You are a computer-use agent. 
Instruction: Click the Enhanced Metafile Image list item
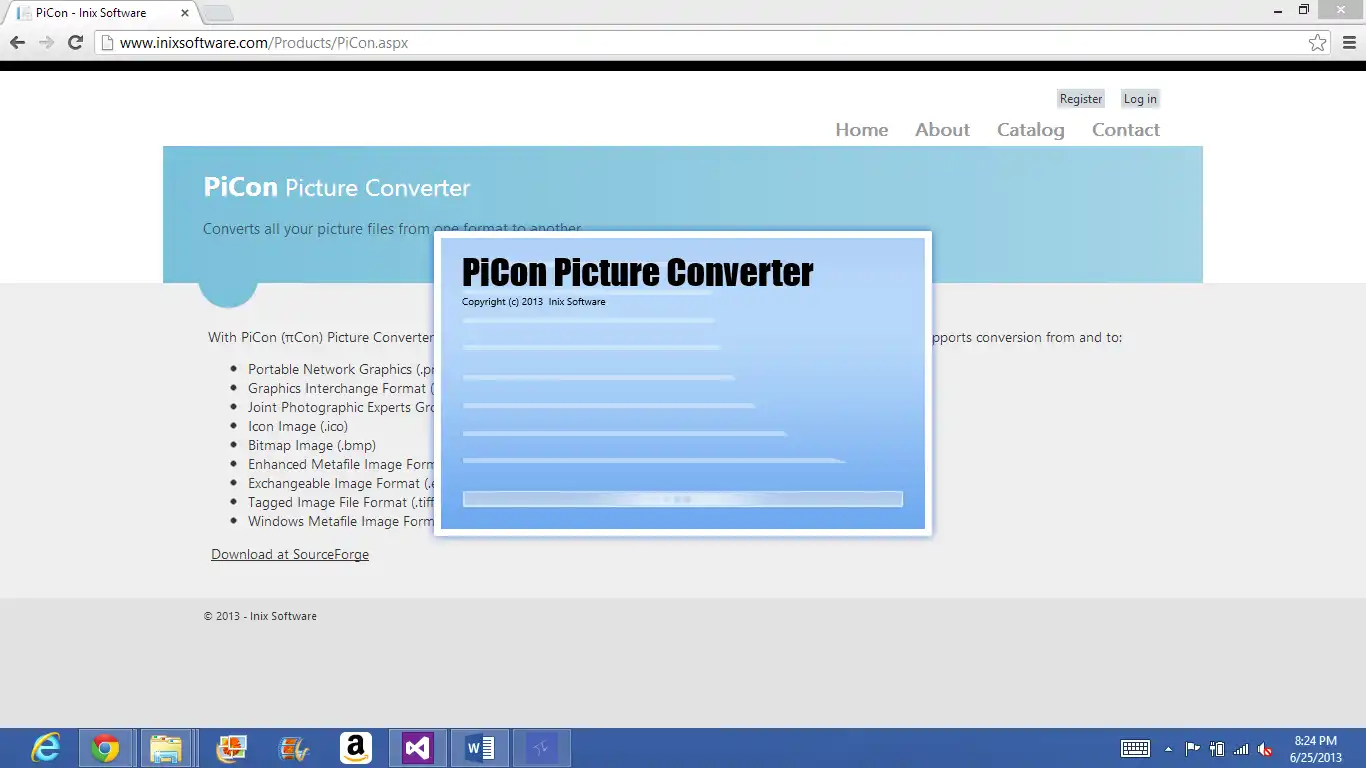pos(341,465)
